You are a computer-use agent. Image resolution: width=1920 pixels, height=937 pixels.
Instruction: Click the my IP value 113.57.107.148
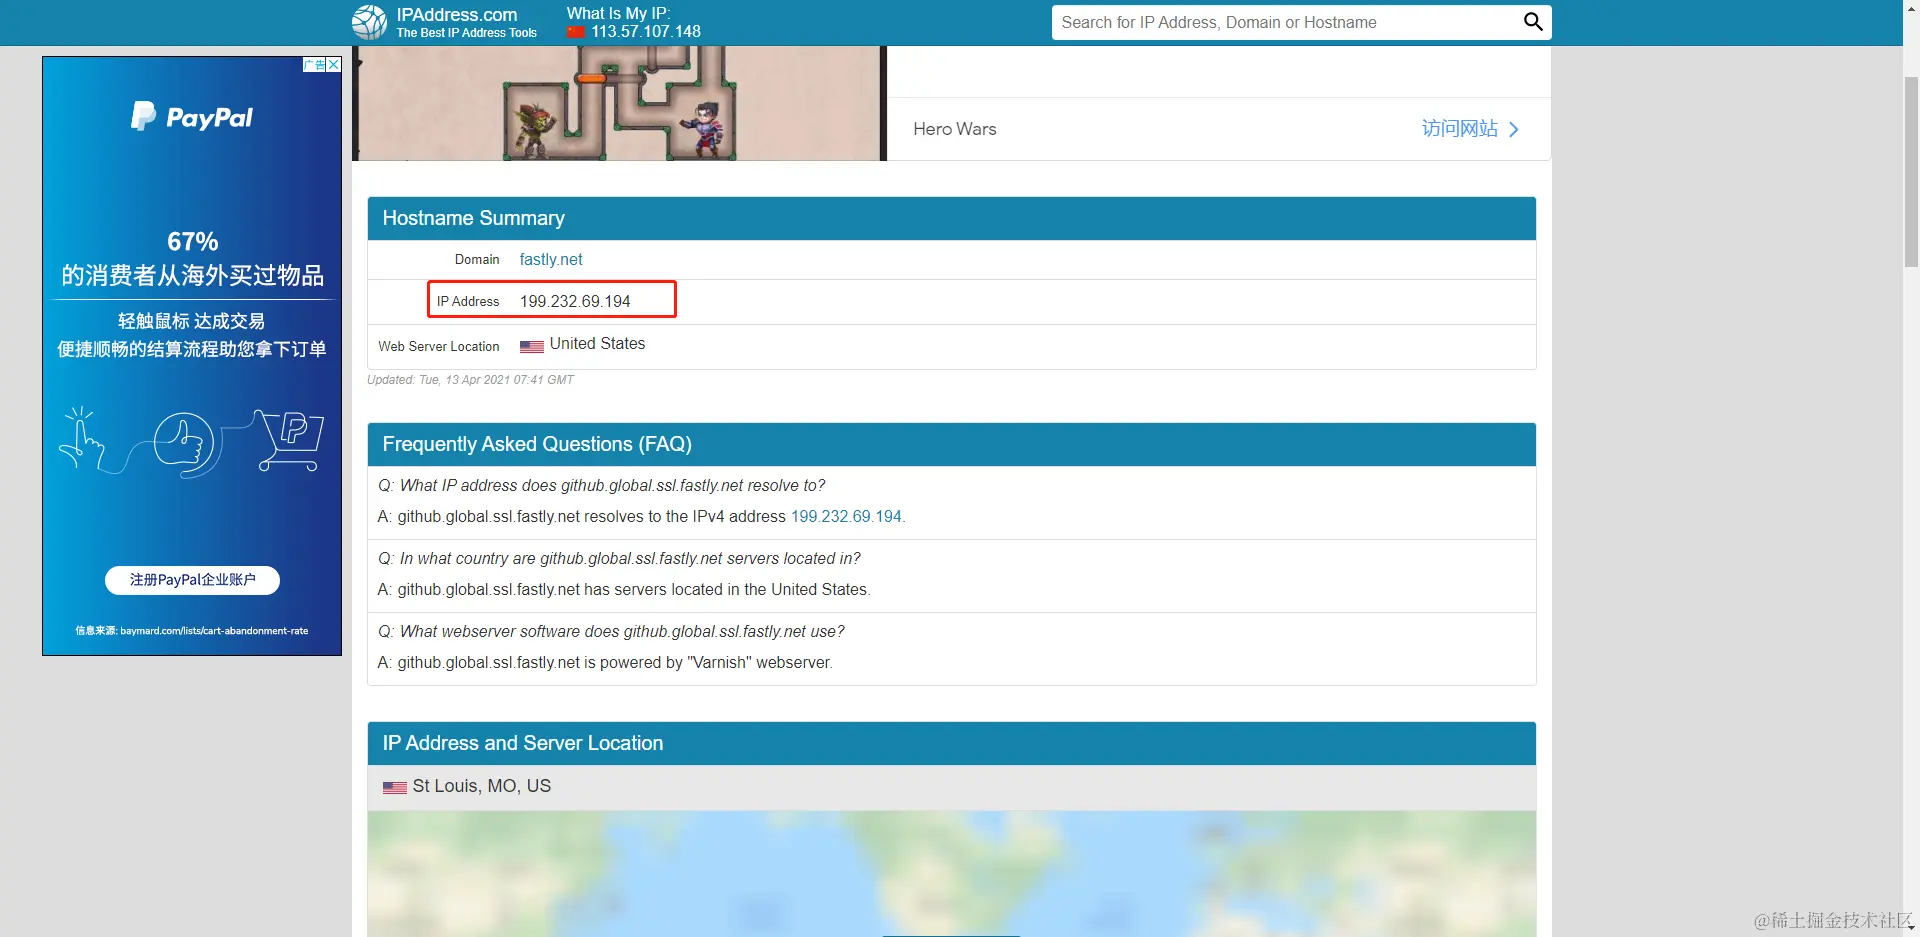(646, 31)
